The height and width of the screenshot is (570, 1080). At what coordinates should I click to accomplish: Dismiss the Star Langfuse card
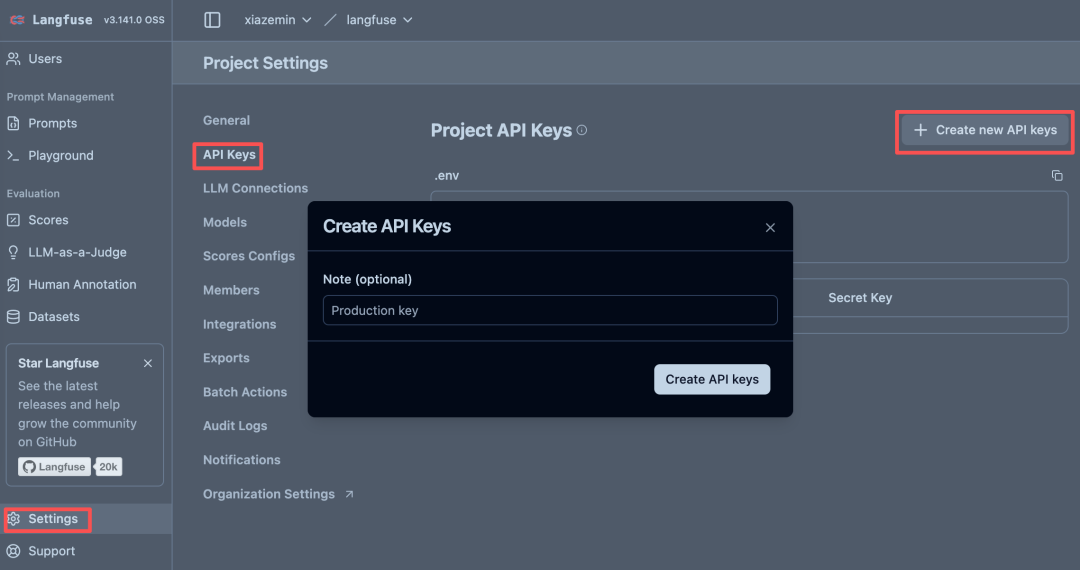coord(147,363)
